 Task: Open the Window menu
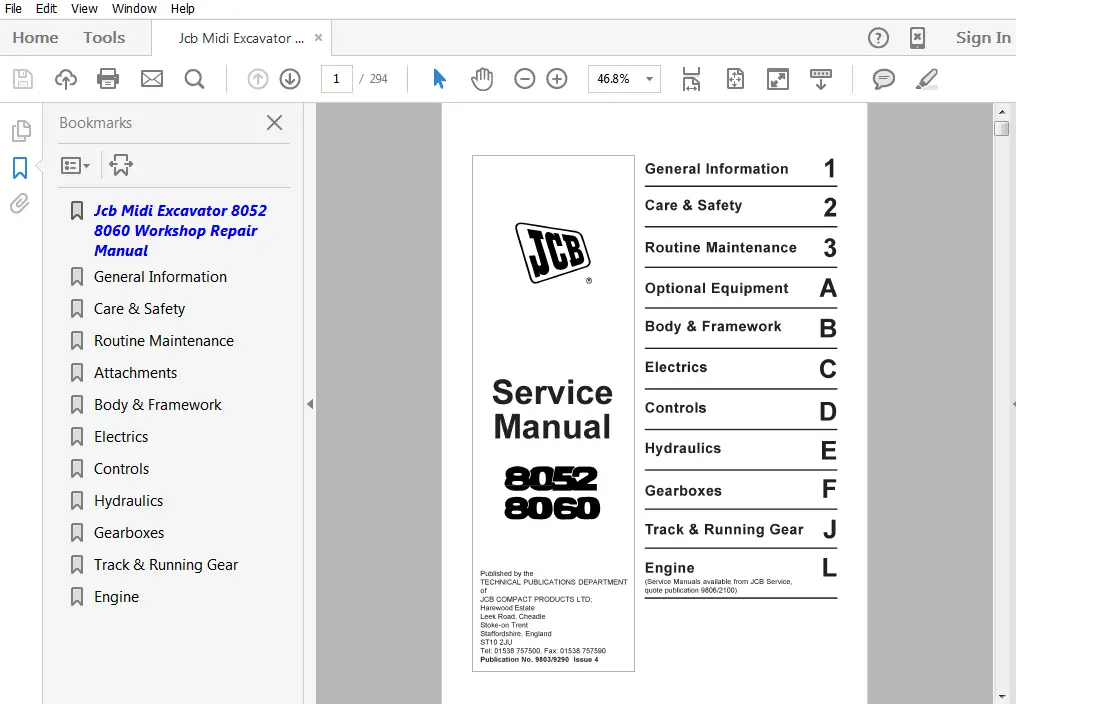(x=134, y=9)
